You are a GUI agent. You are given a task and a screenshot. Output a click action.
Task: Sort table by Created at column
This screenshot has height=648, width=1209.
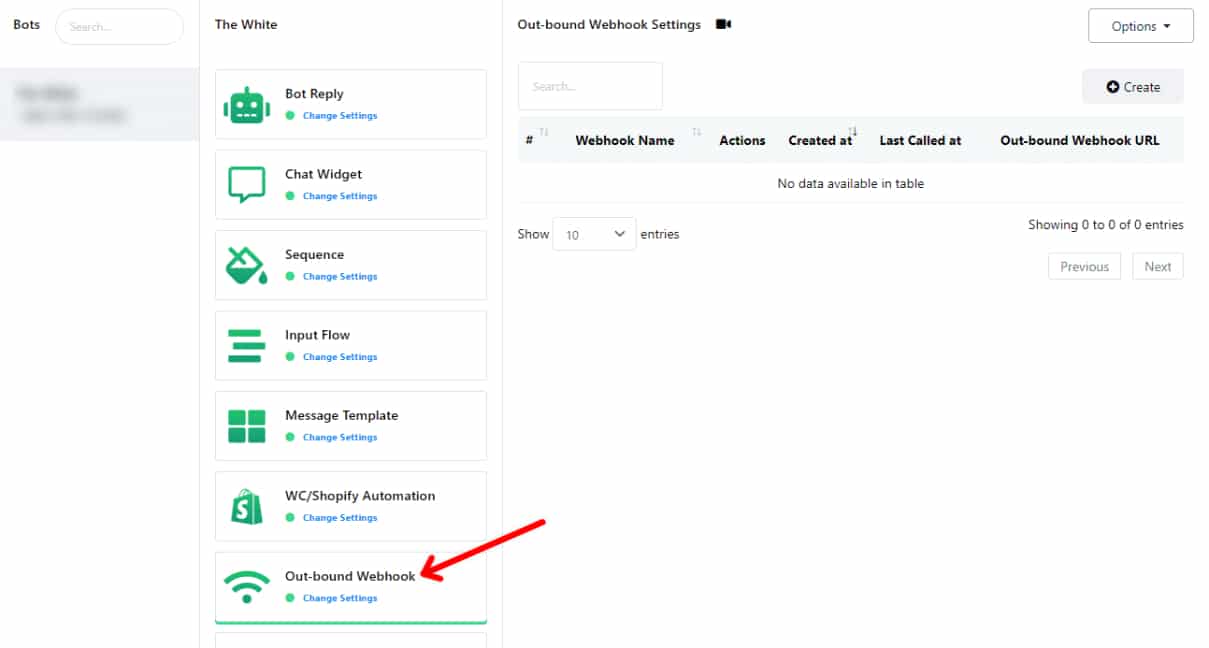point(820,141)
